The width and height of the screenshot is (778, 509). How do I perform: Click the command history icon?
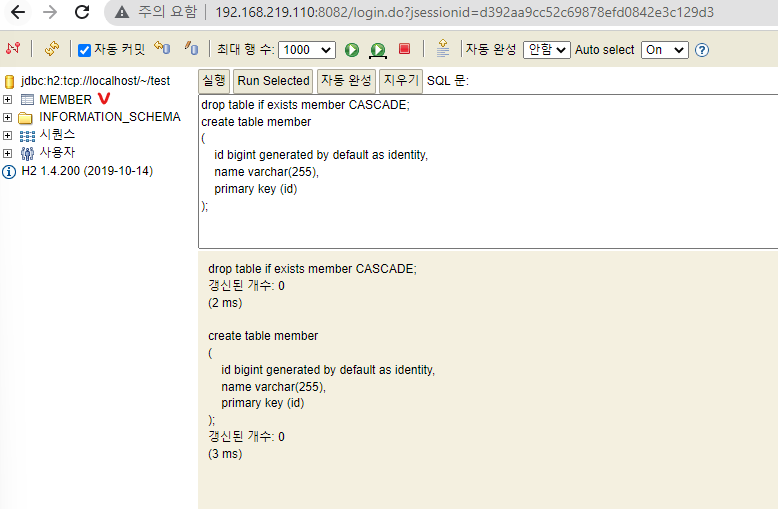point(443,49)
